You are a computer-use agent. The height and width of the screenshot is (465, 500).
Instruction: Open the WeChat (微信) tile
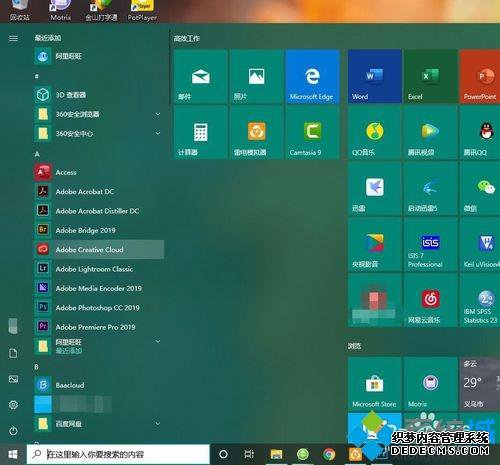click(480, 188)
